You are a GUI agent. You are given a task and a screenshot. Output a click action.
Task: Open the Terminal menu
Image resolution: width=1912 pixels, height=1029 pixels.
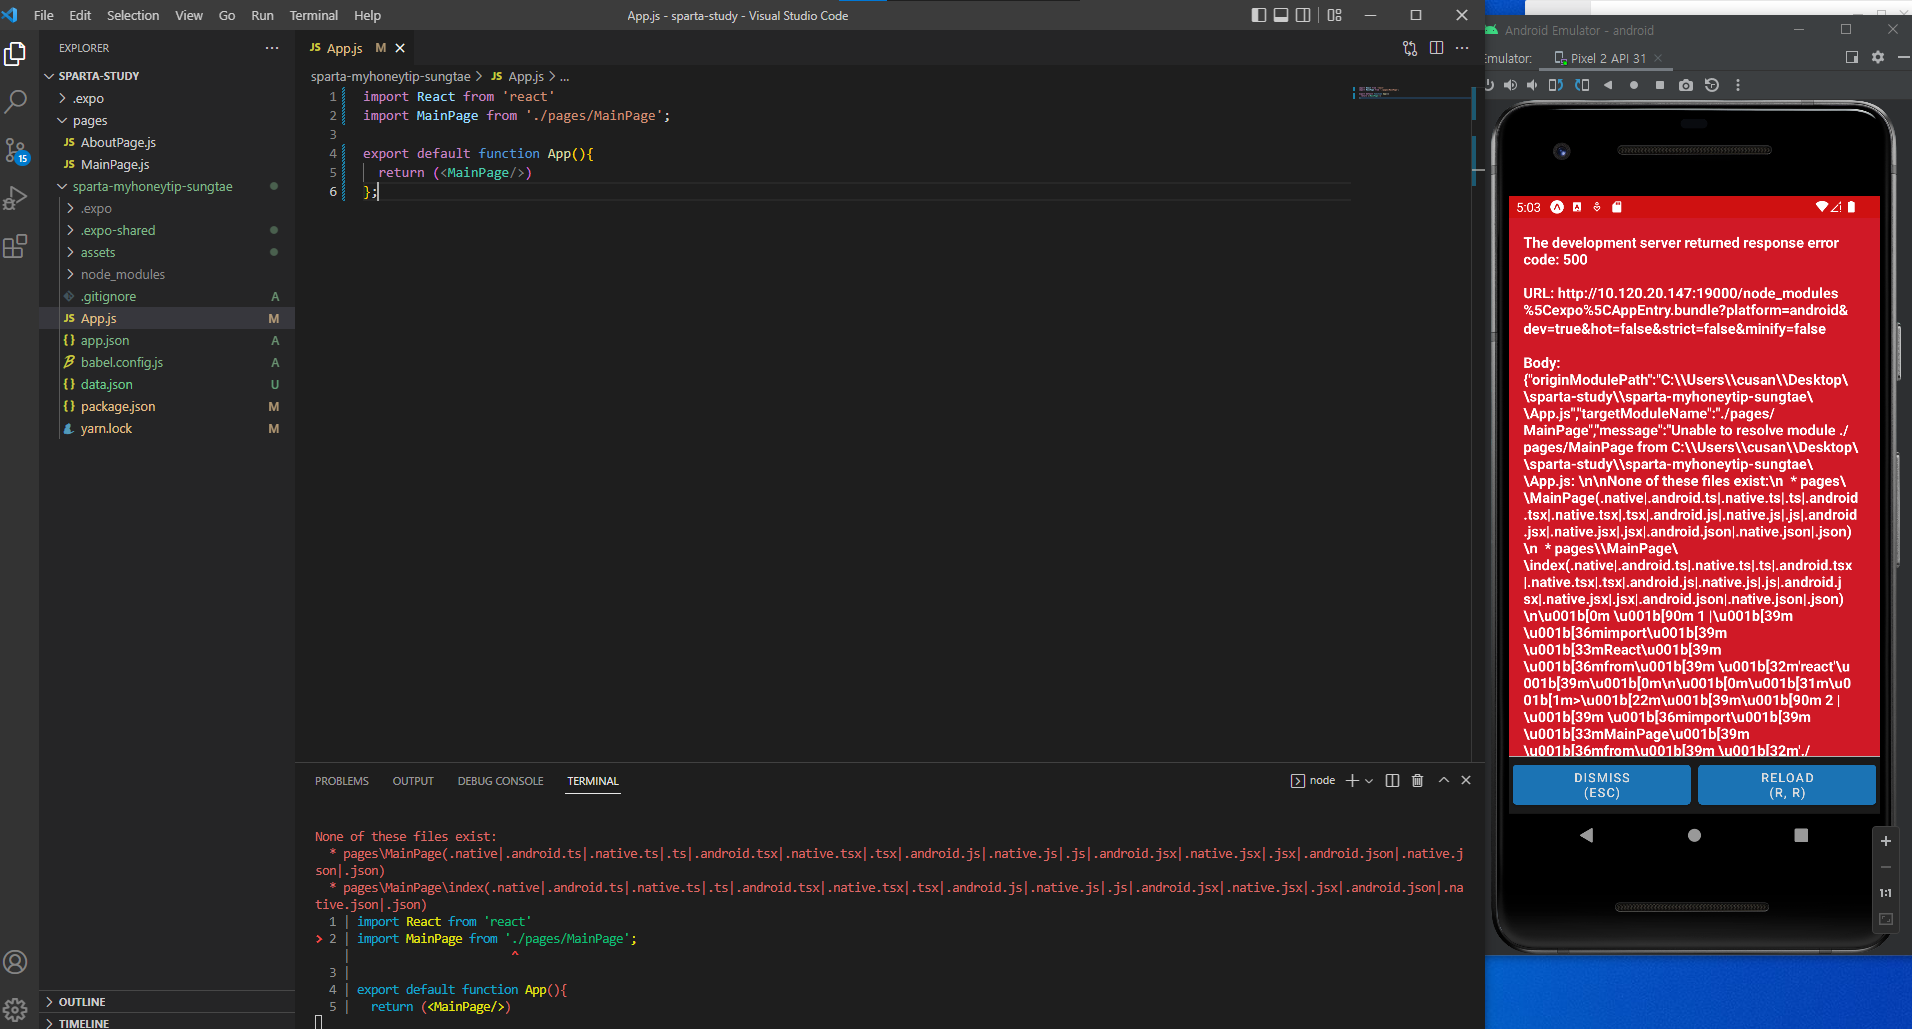314,15
